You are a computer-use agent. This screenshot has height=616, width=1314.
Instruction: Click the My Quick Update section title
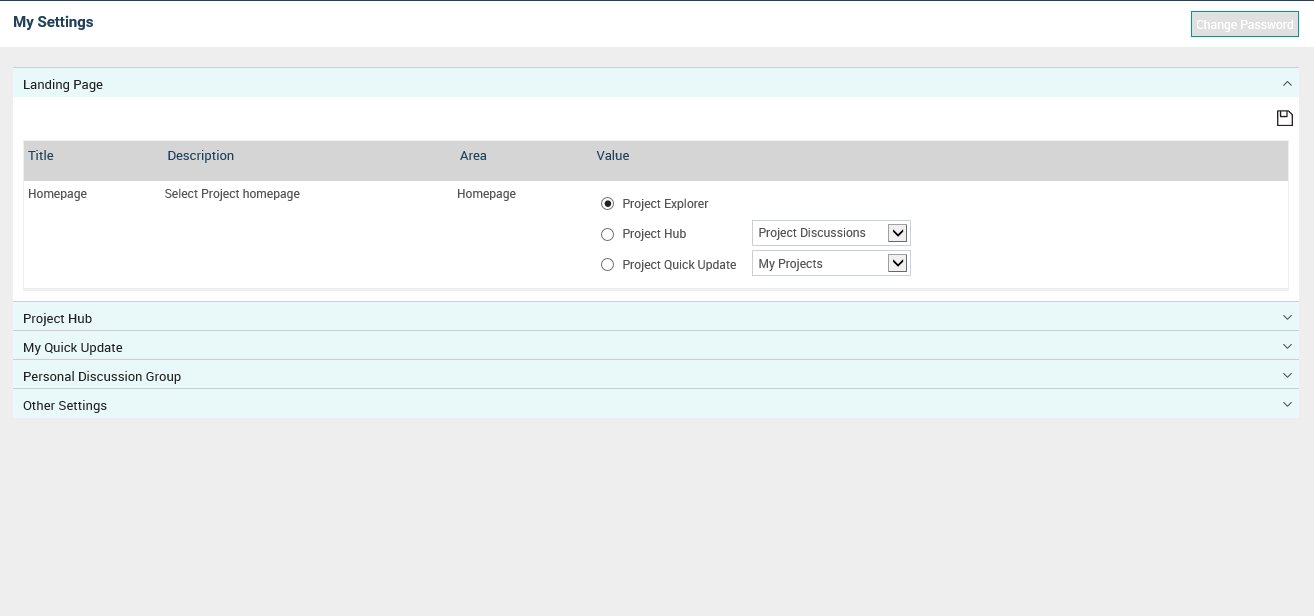pos(73,348)
